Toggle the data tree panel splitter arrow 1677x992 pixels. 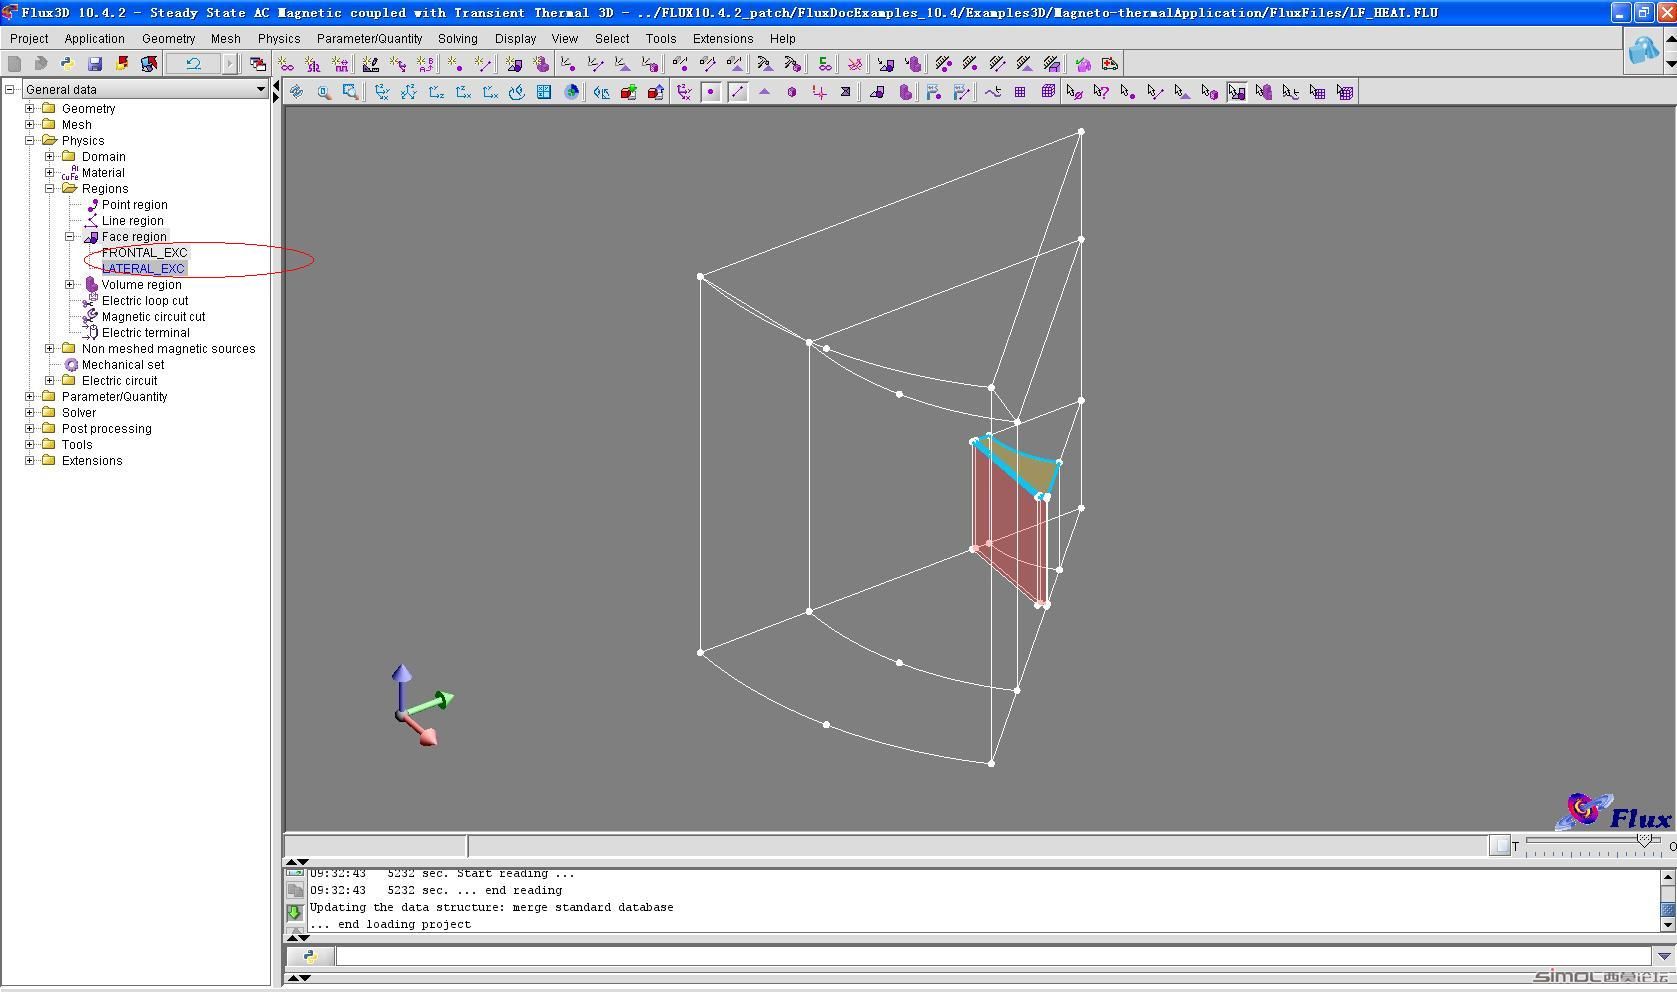pyautogui.click(x=276, y=92)
